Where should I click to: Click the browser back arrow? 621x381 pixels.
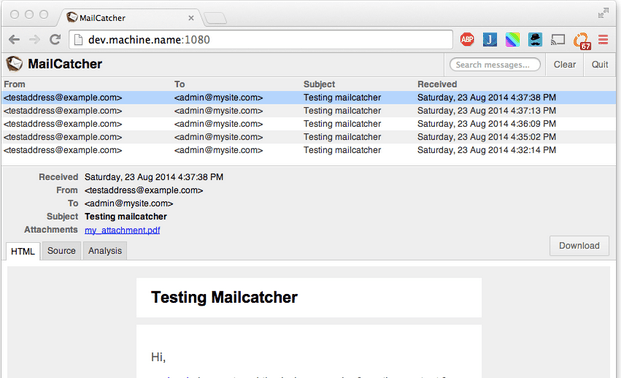pos(14,40)
